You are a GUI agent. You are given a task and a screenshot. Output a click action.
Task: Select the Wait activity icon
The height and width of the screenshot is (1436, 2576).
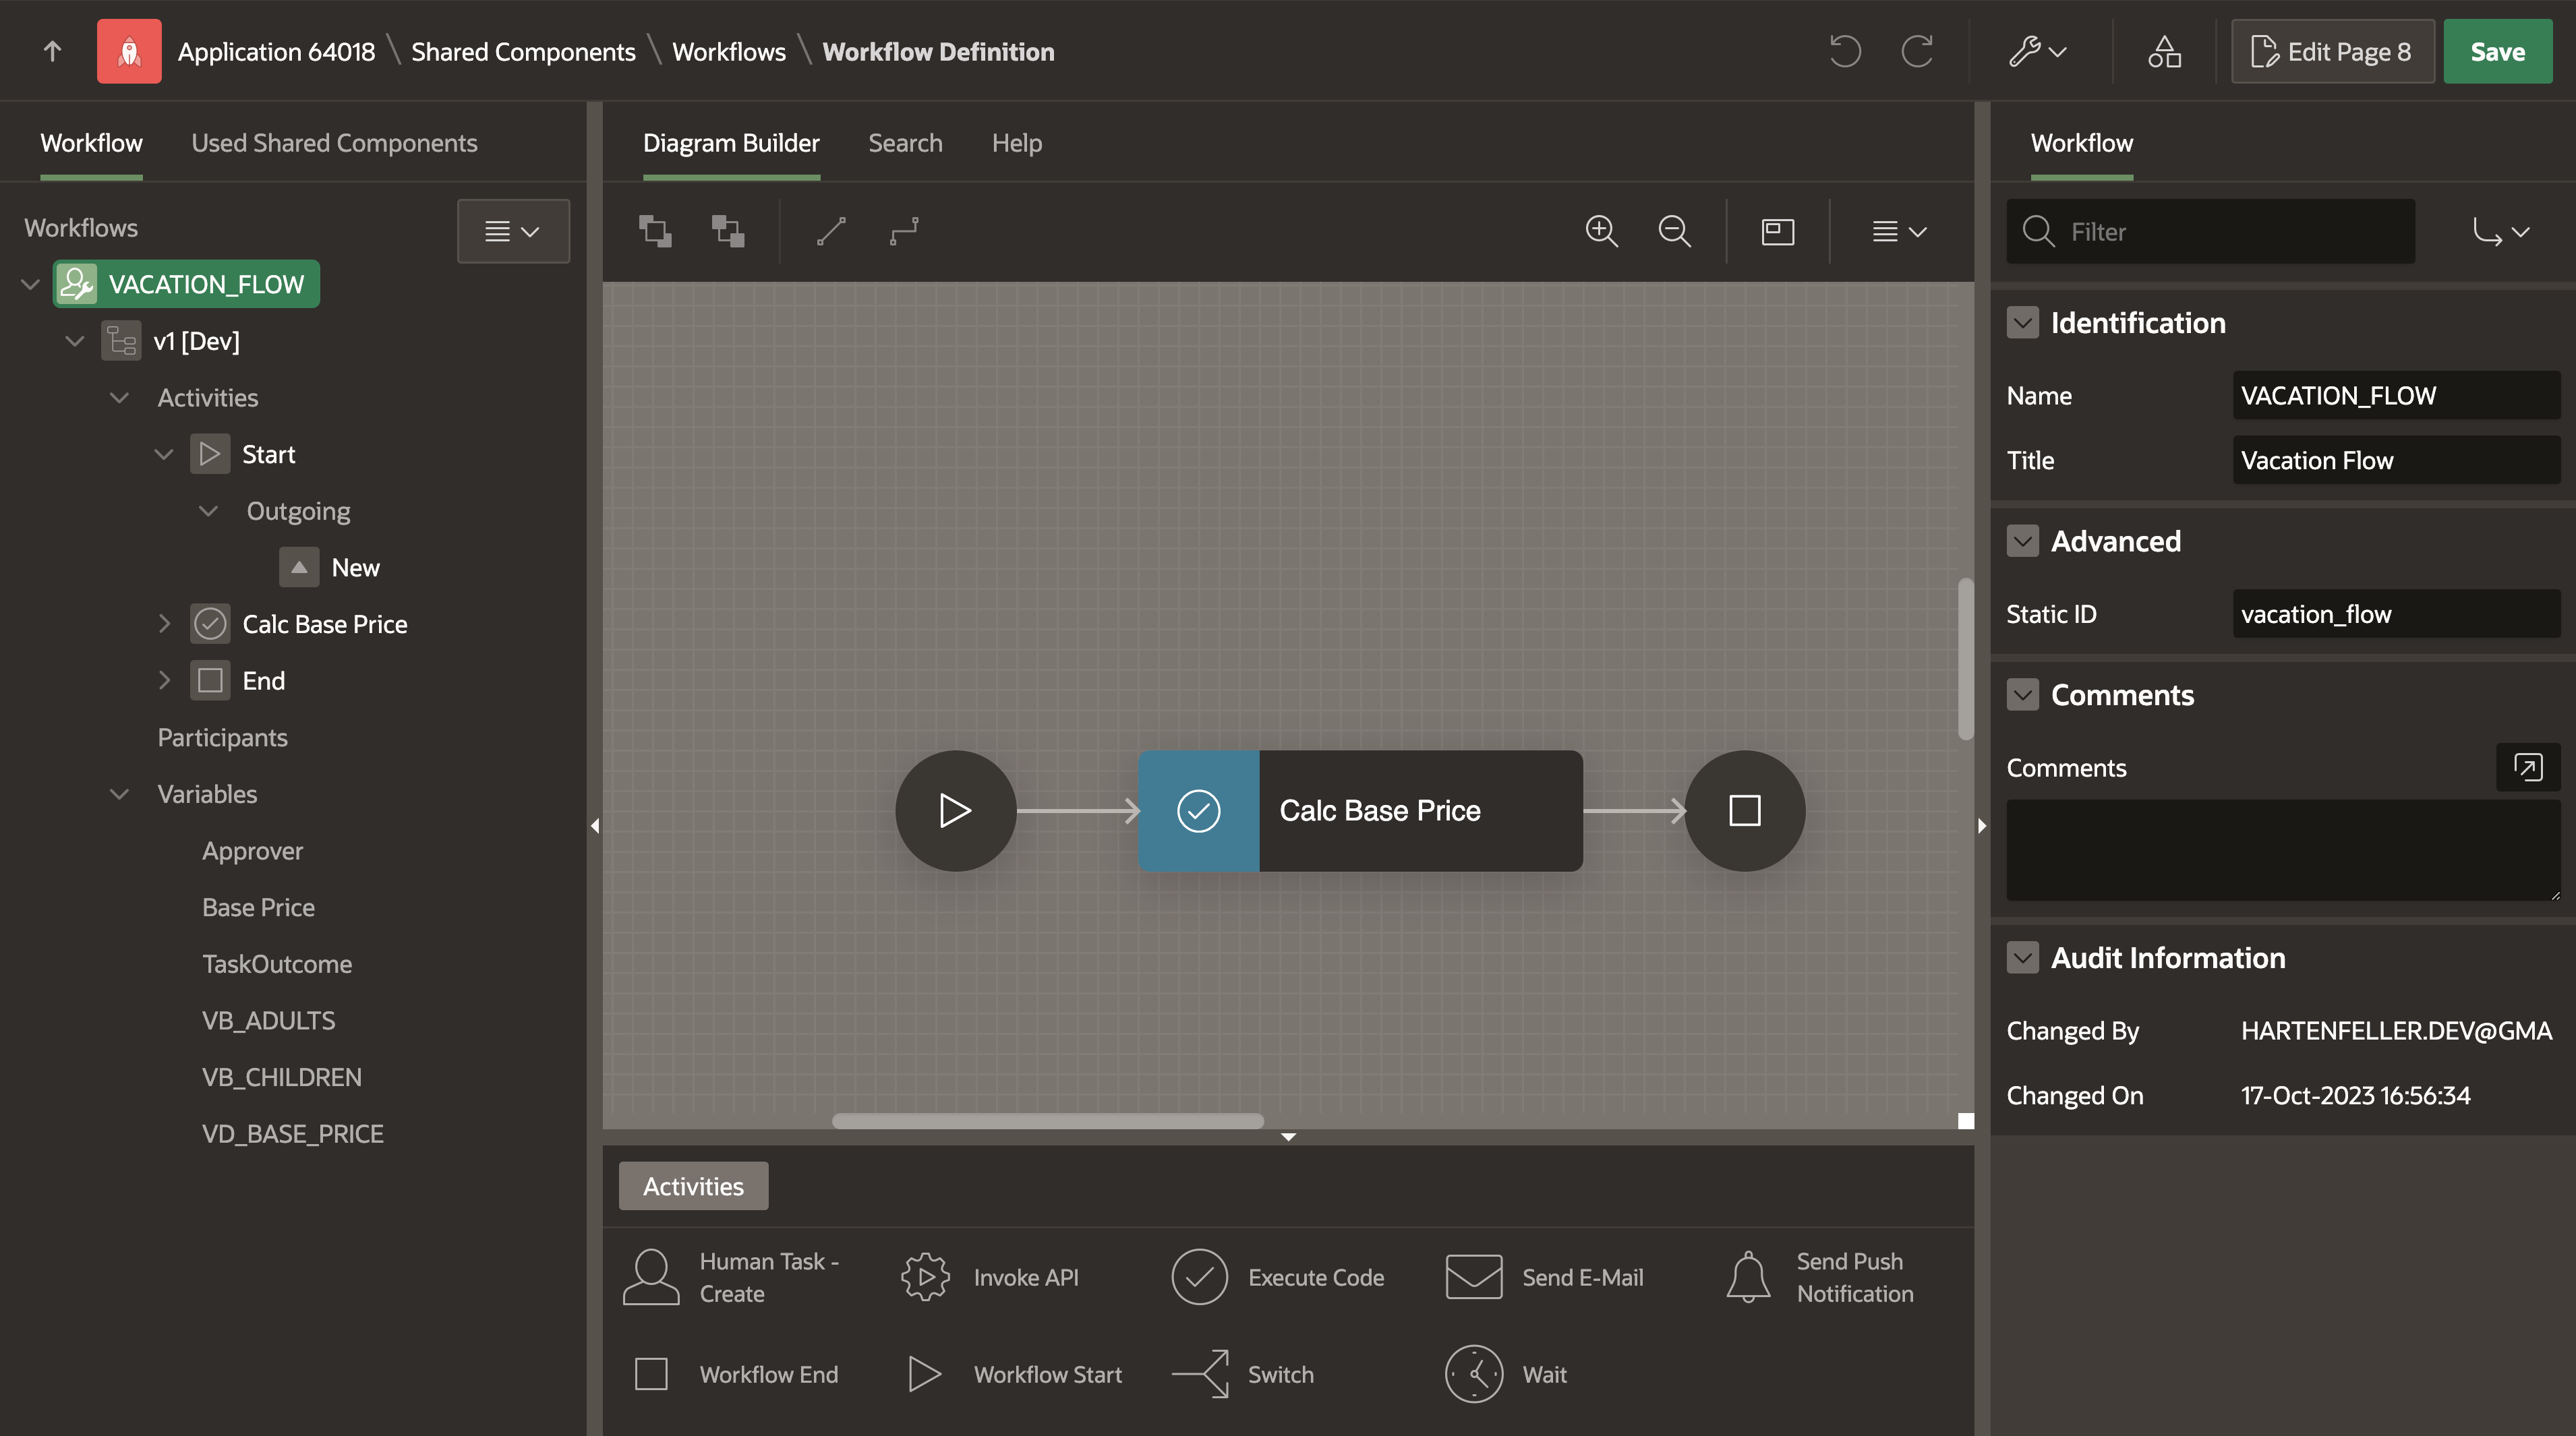(1474, 1373)
